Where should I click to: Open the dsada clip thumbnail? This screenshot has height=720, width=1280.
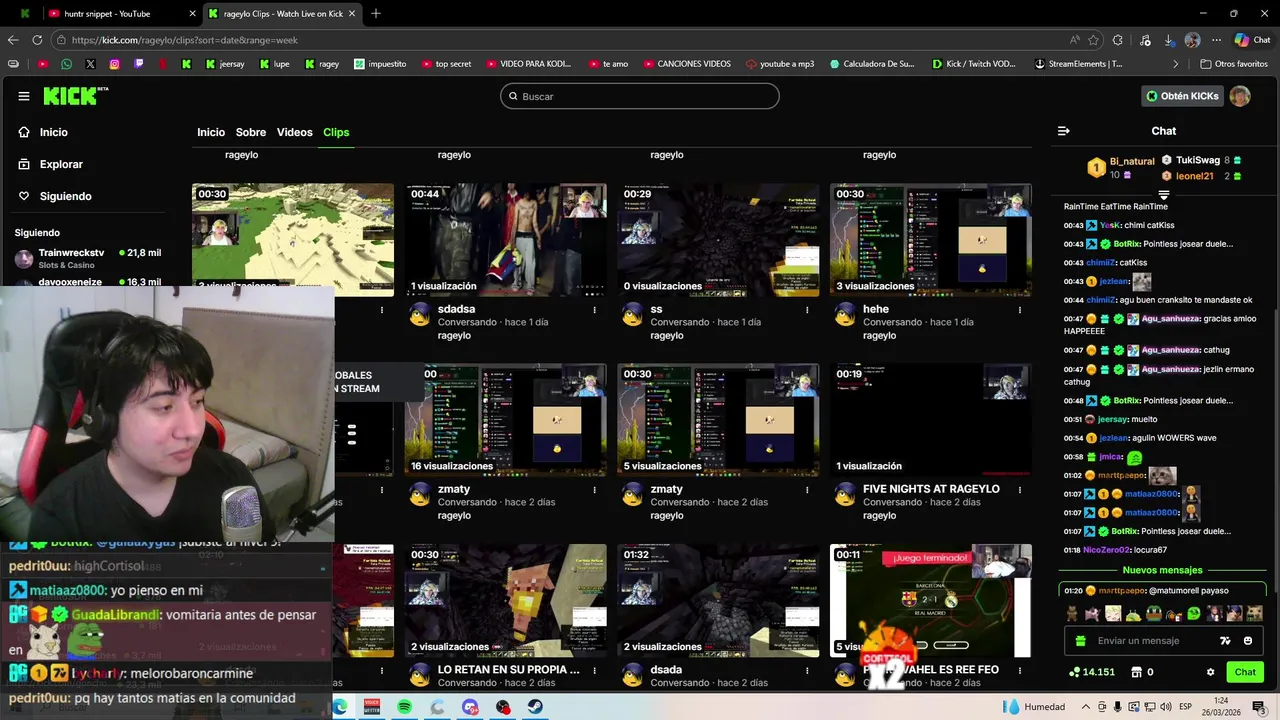point(718,600)
